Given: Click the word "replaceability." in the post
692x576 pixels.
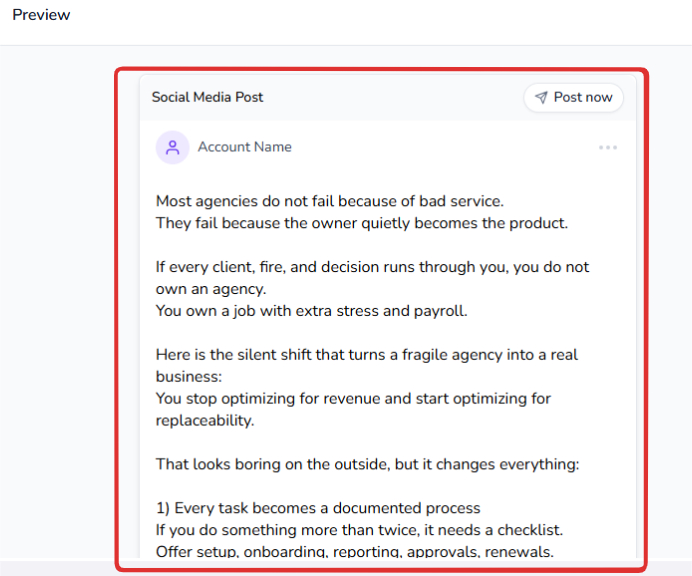Looking at the screenshot, I should click(x=204, y=420).
